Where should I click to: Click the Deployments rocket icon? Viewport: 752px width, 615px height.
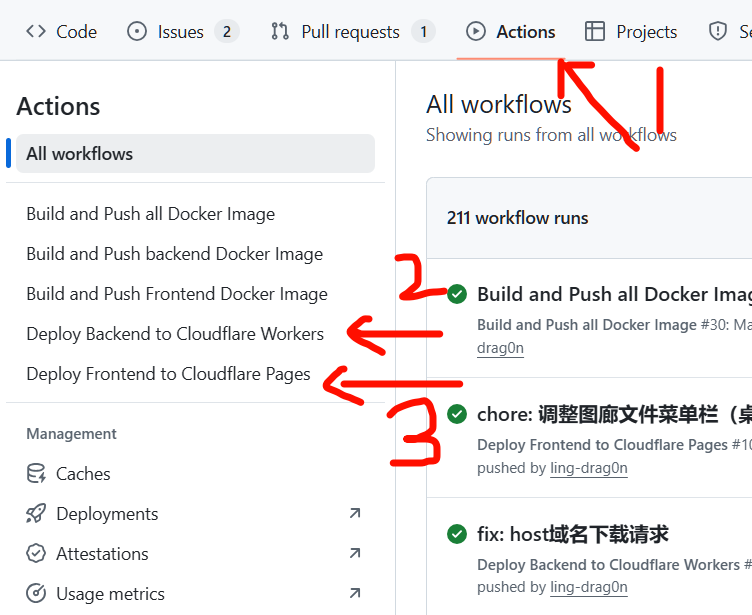click(x=36, y=514)
